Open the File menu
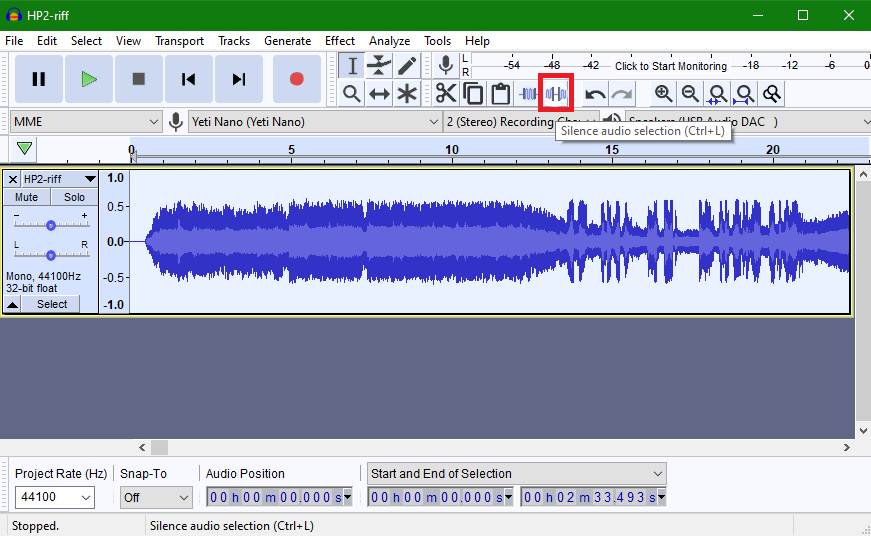The width and height of the screenshot is (871, 536). [x=14, y=41]
